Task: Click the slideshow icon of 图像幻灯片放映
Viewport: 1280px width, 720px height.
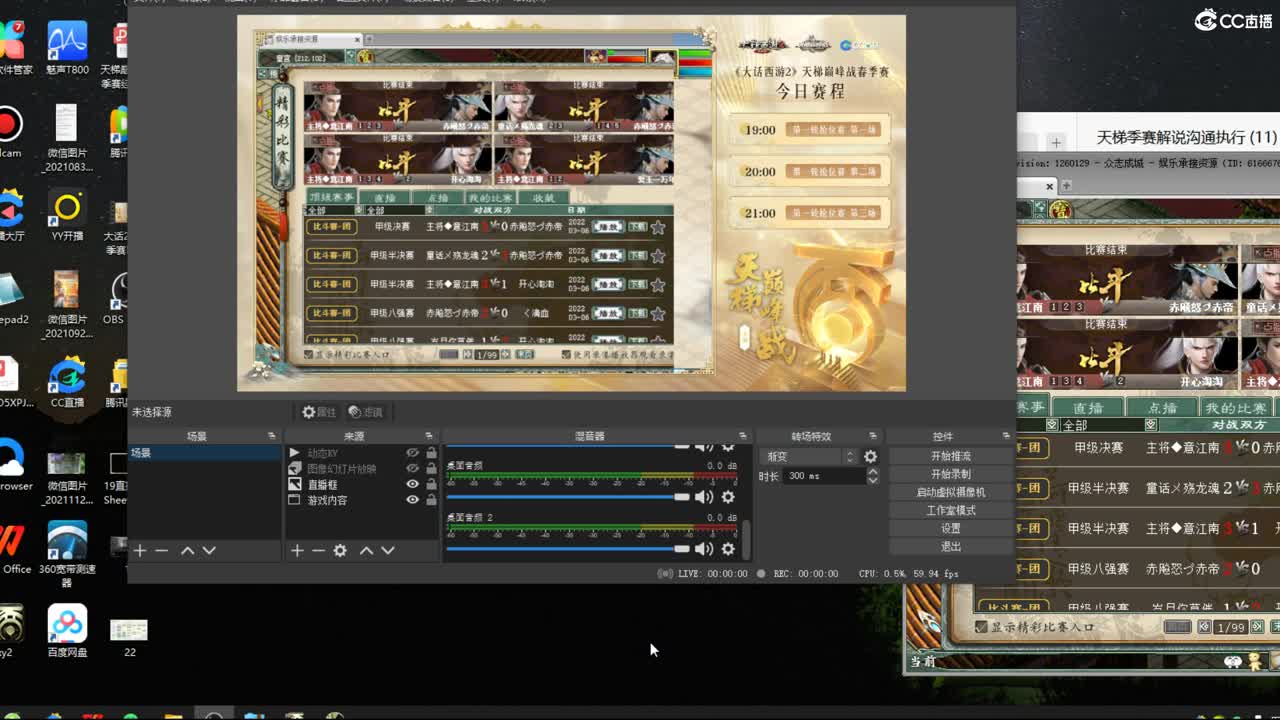Action: (294, 468)
